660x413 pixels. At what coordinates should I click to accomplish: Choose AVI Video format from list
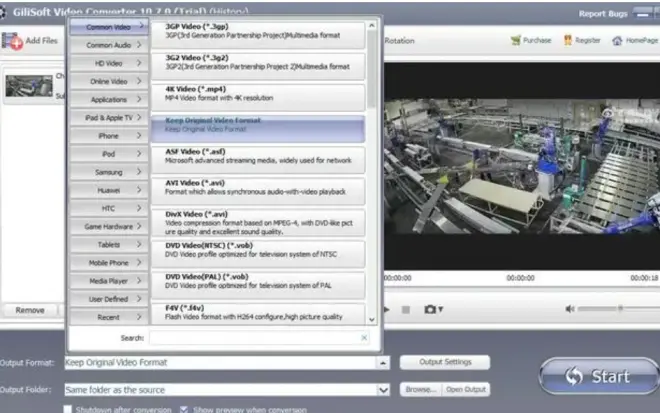[x=258, y=189]
